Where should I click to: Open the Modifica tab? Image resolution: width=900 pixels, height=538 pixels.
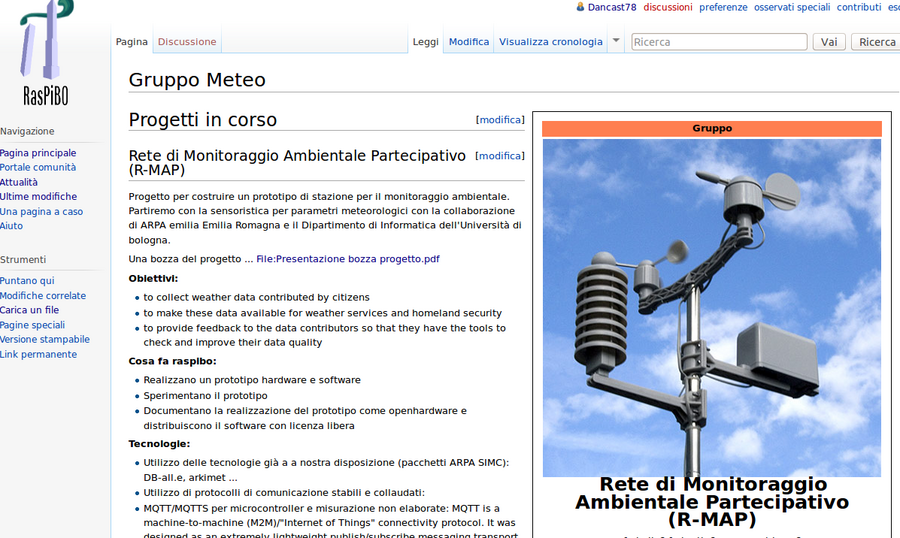(x=469, y=42)
